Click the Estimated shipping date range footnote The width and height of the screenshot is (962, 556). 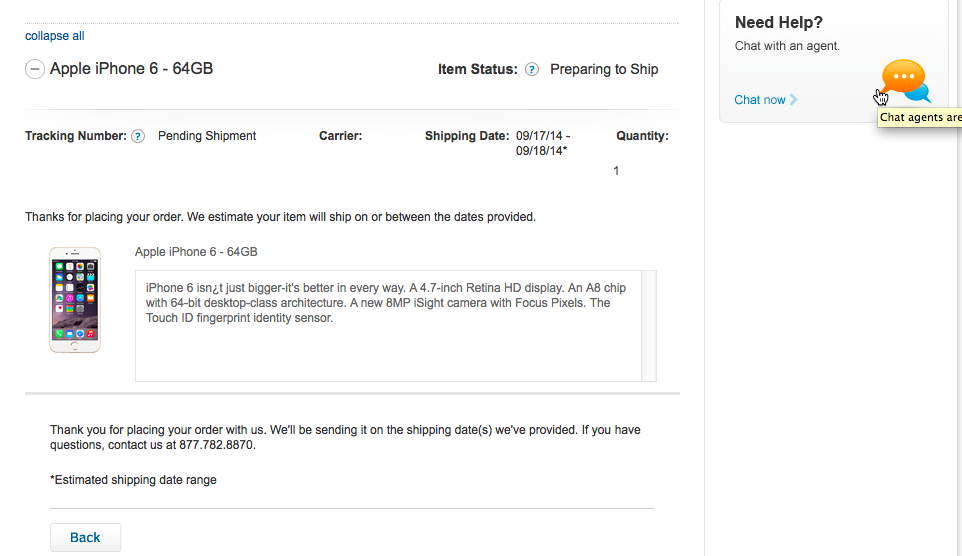coord(133,480)
